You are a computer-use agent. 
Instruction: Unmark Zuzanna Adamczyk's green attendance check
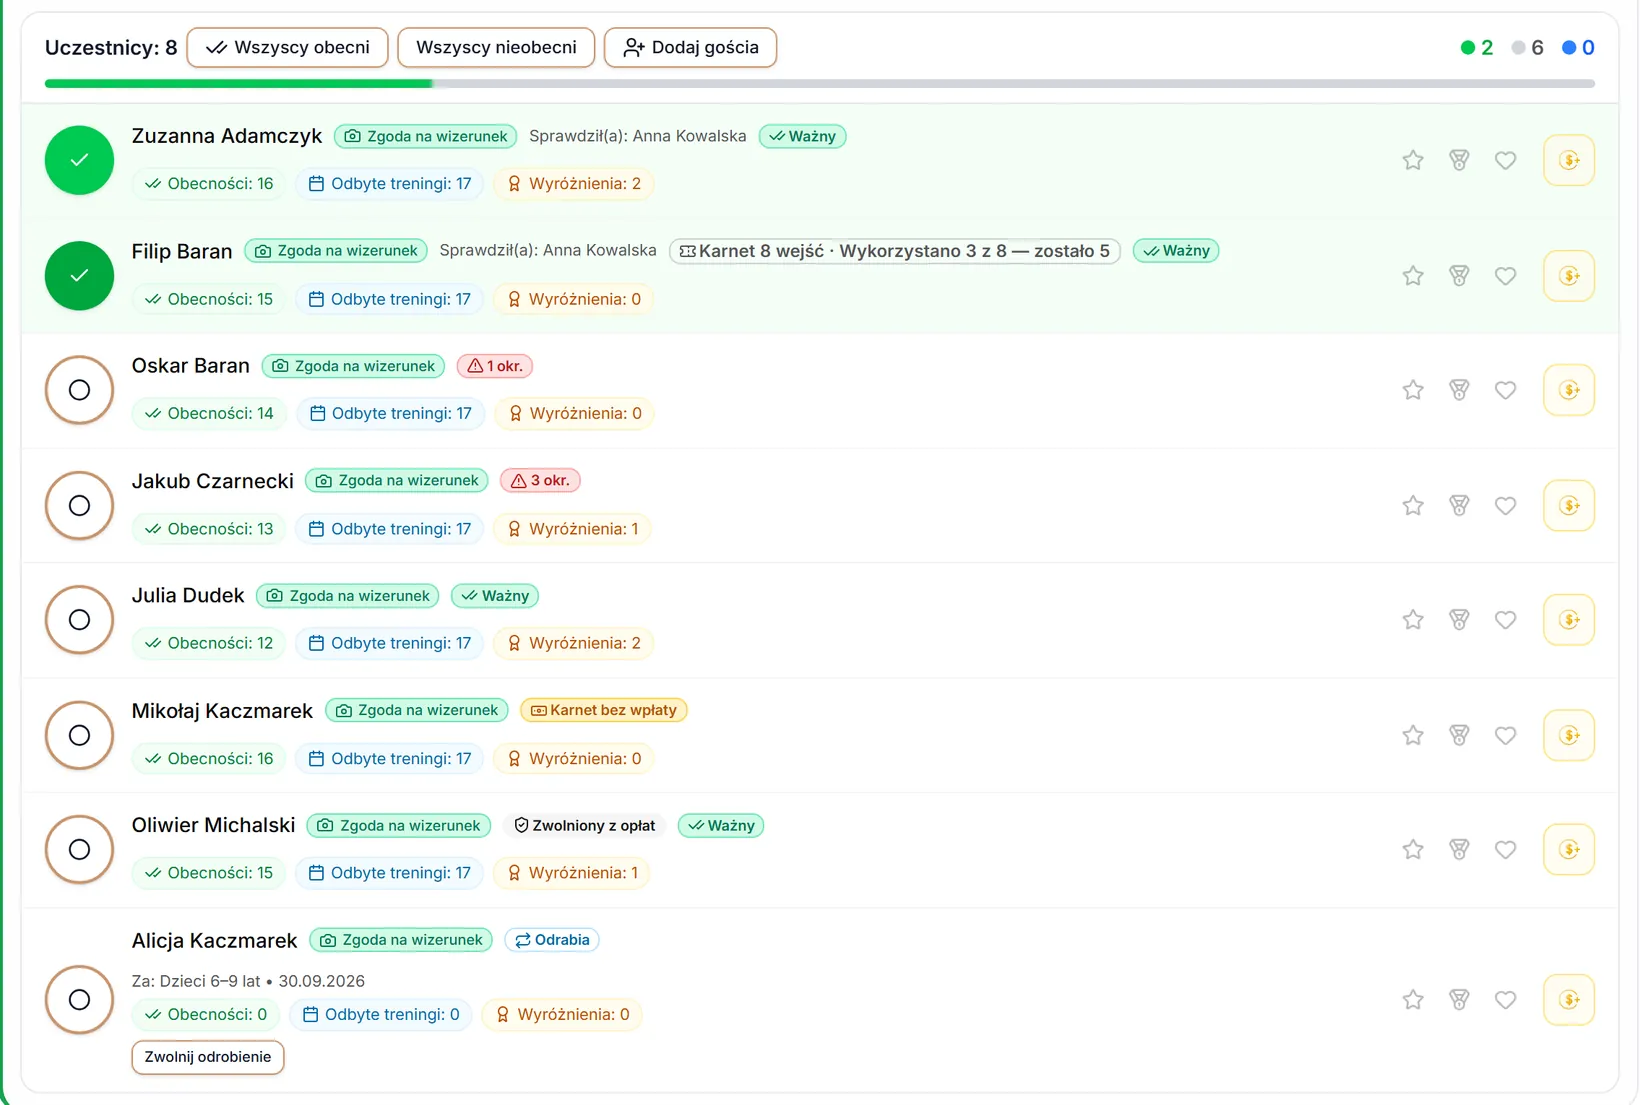pyautogui.click(x=79, y=160)
